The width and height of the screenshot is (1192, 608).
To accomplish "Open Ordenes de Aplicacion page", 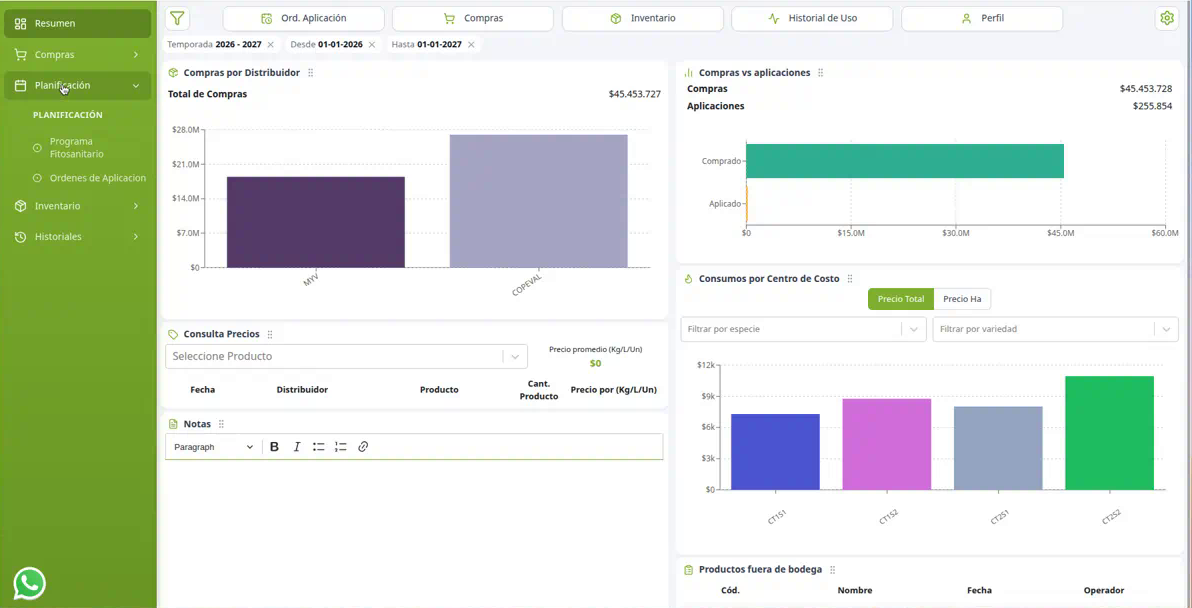I will (x=90, y=178).
